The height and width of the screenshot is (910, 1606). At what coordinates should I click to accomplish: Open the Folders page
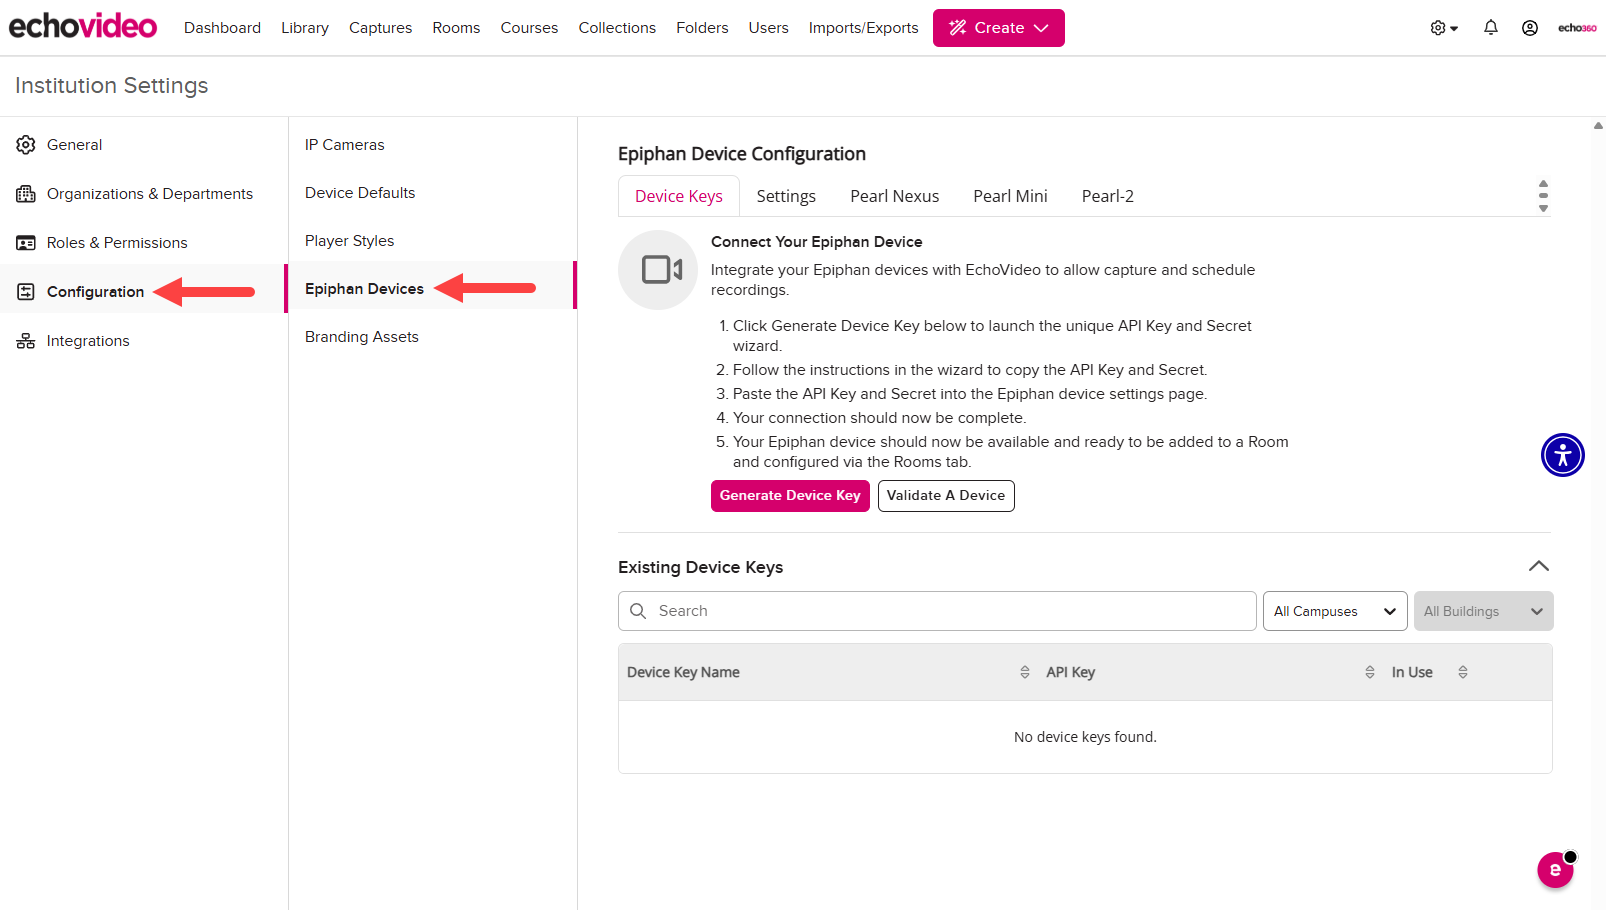point(702,28)
